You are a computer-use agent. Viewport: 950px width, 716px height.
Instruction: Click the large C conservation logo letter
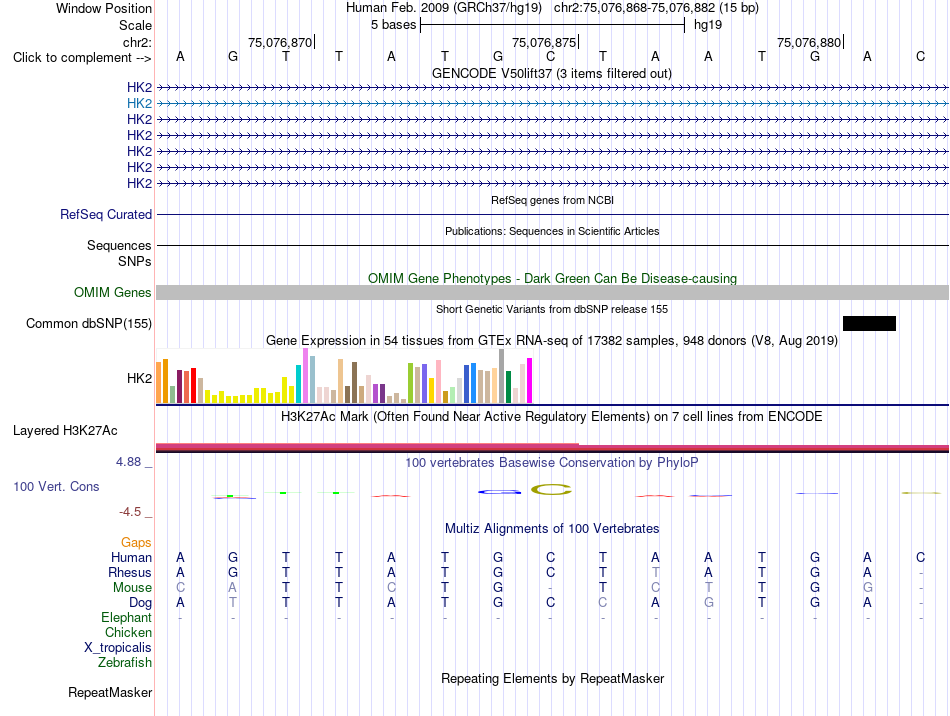click(551, 489)
